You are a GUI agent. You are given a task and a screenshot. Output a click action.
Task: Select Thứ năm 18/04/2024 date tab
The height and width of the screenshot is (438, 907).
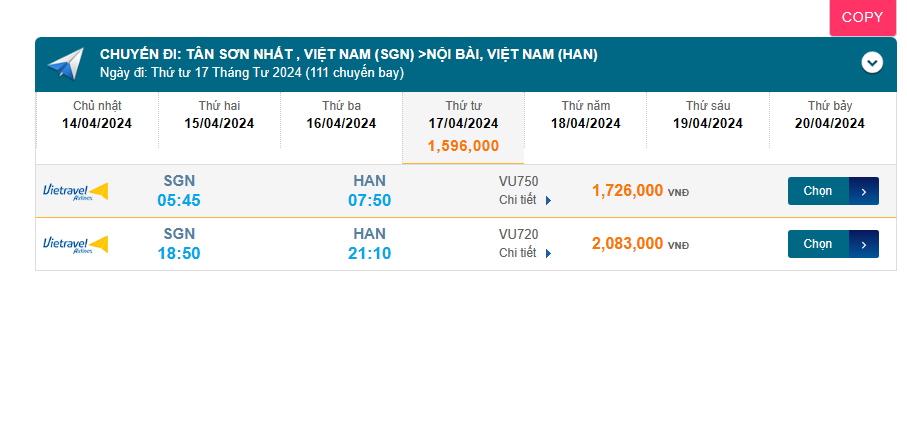pos(585,115)
